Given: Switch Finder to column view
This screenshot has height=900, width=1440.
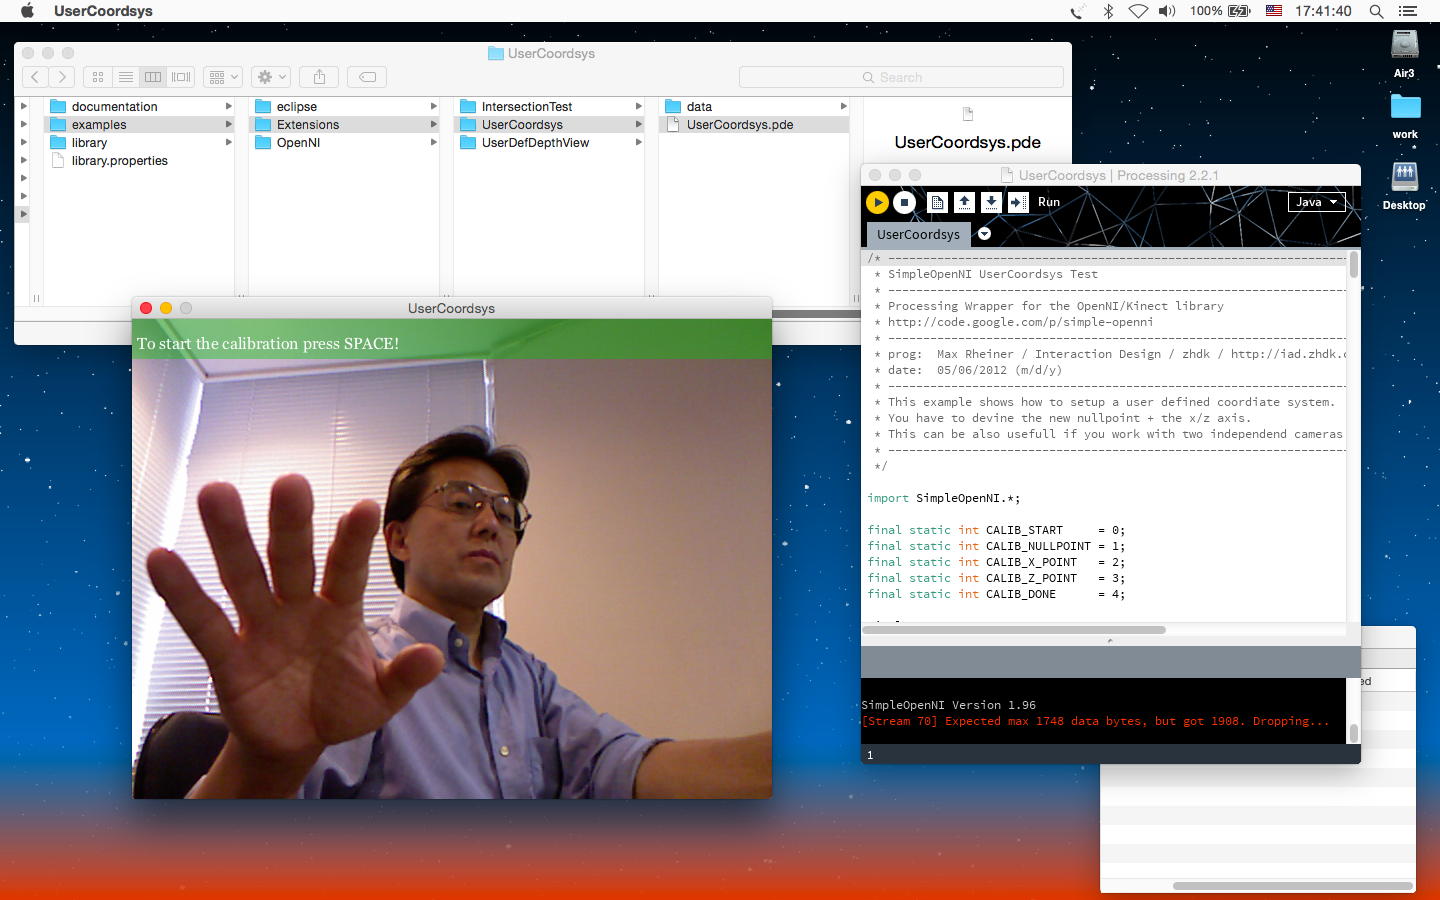Looking at the screenshot, I should coord(153,77).
